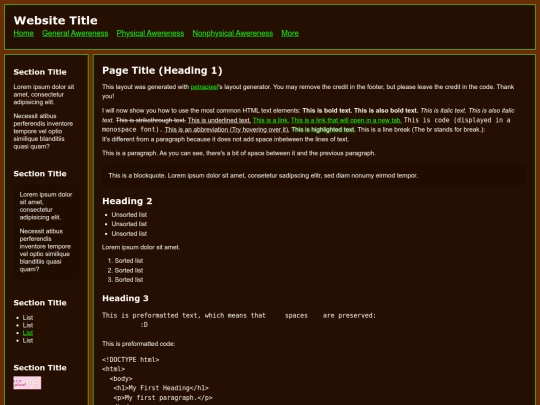Click 'This is preformatted code:' text
Screen dimensions: 540x405
pyautogui.click(x=138, y=344)
